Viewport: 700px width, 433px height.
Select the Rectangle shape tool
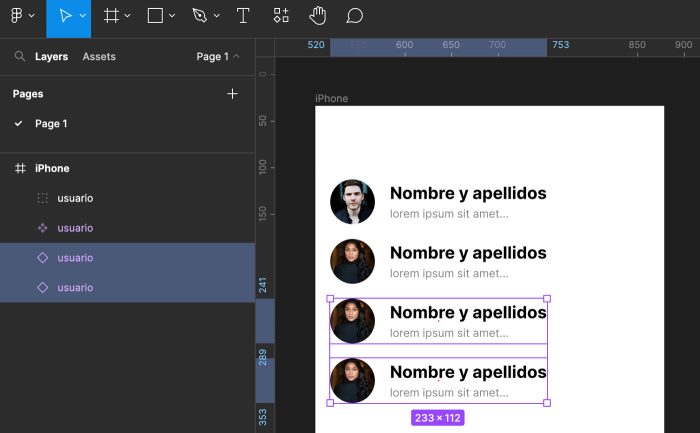[155, 16]
